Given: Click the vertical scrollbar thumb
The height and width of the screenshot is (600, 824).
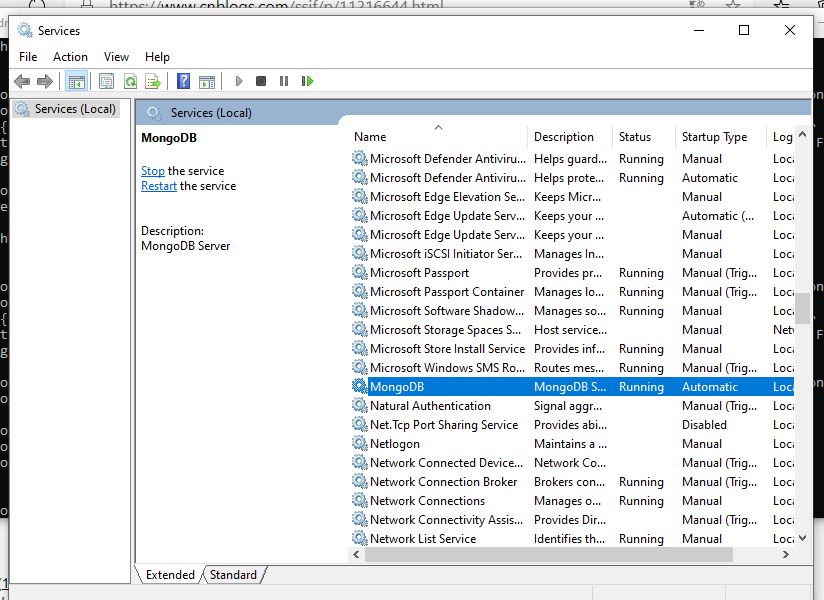Looking at the screenshot, I should tap(802, 308).
